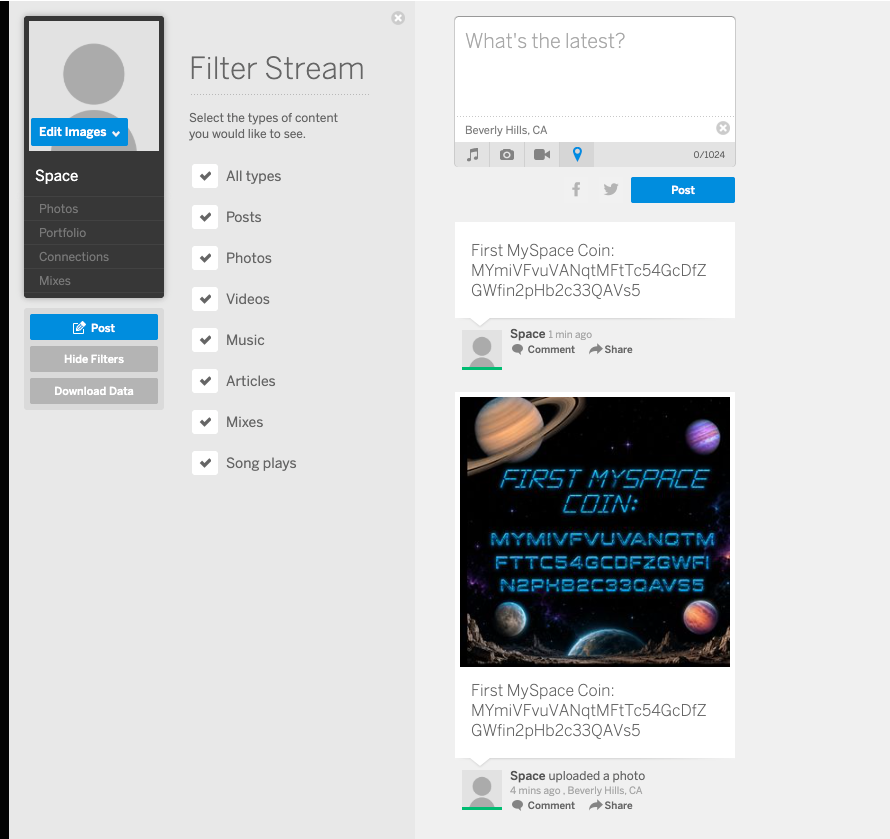
Task: Click Download Data button
Action: pyautogui.click(x=94, y=391)
